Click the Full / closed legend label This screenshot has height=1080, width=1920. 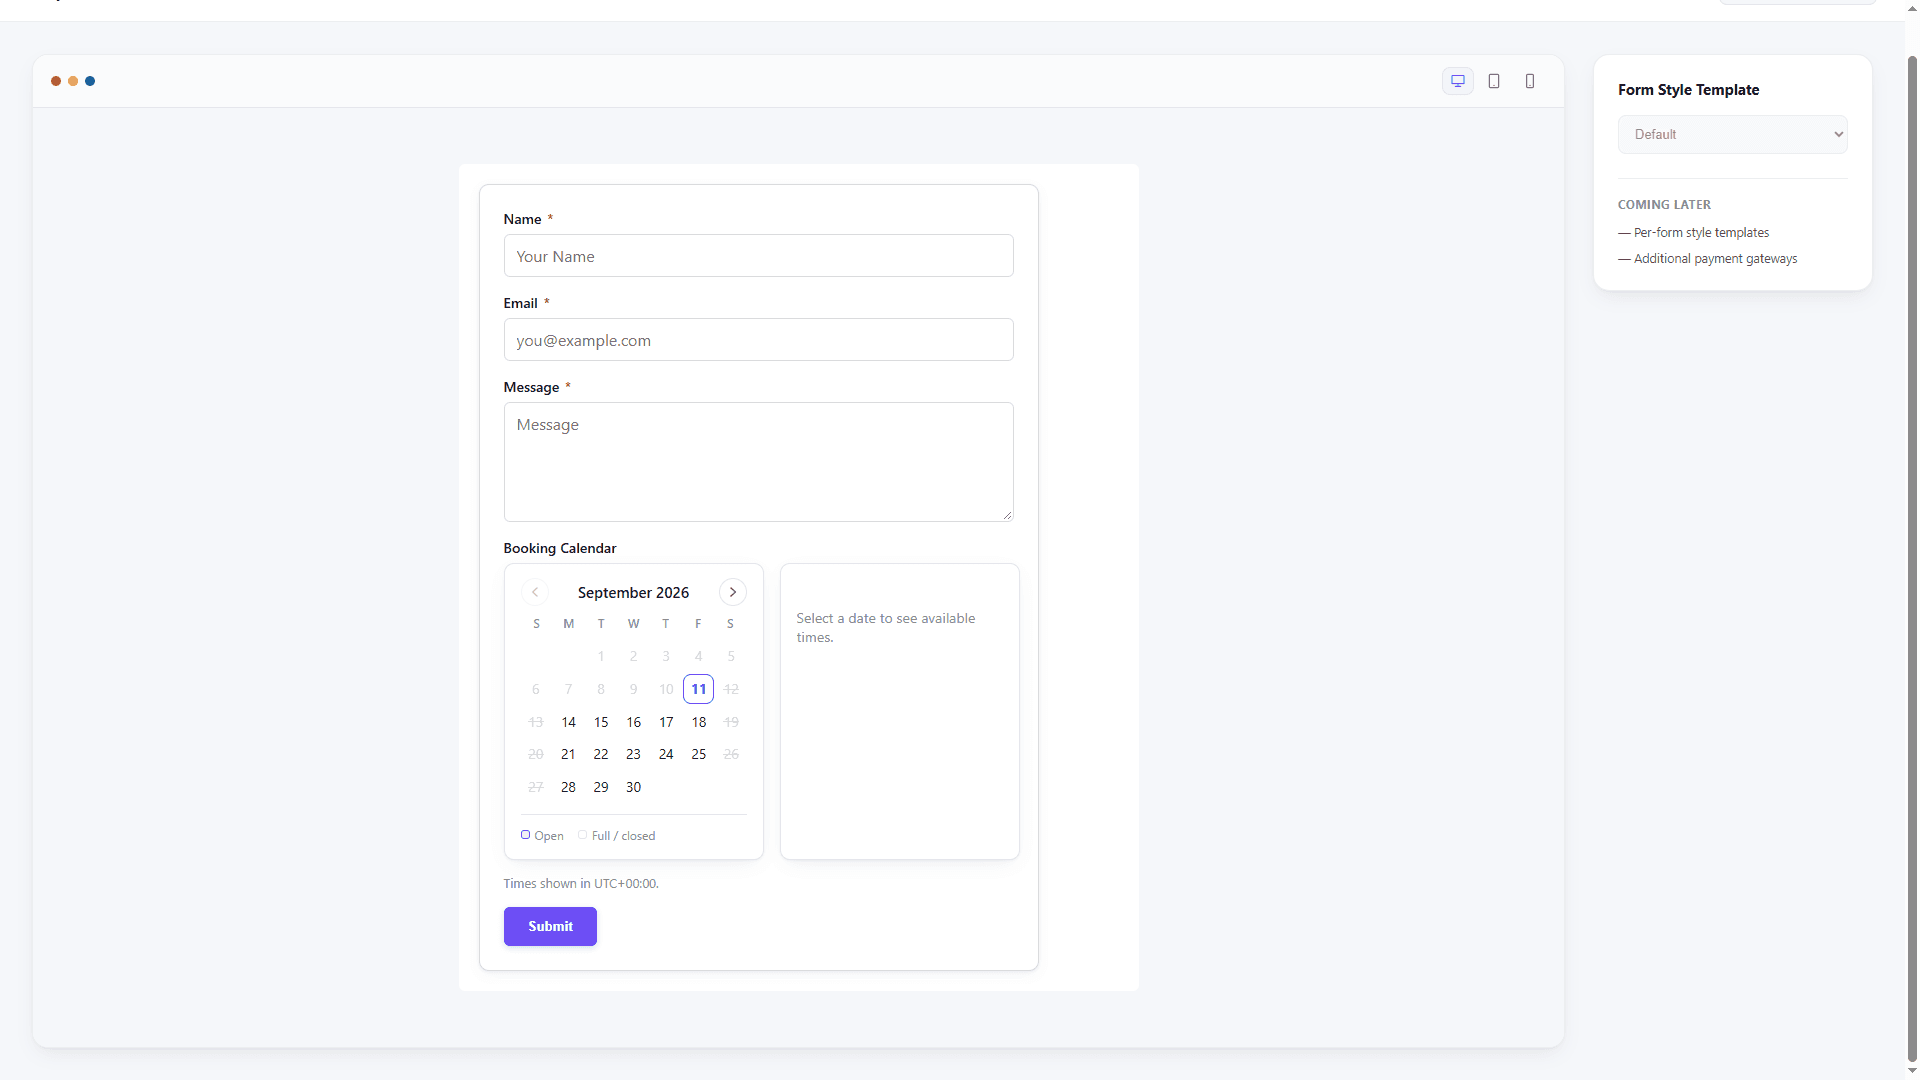[x=623, y=836]
